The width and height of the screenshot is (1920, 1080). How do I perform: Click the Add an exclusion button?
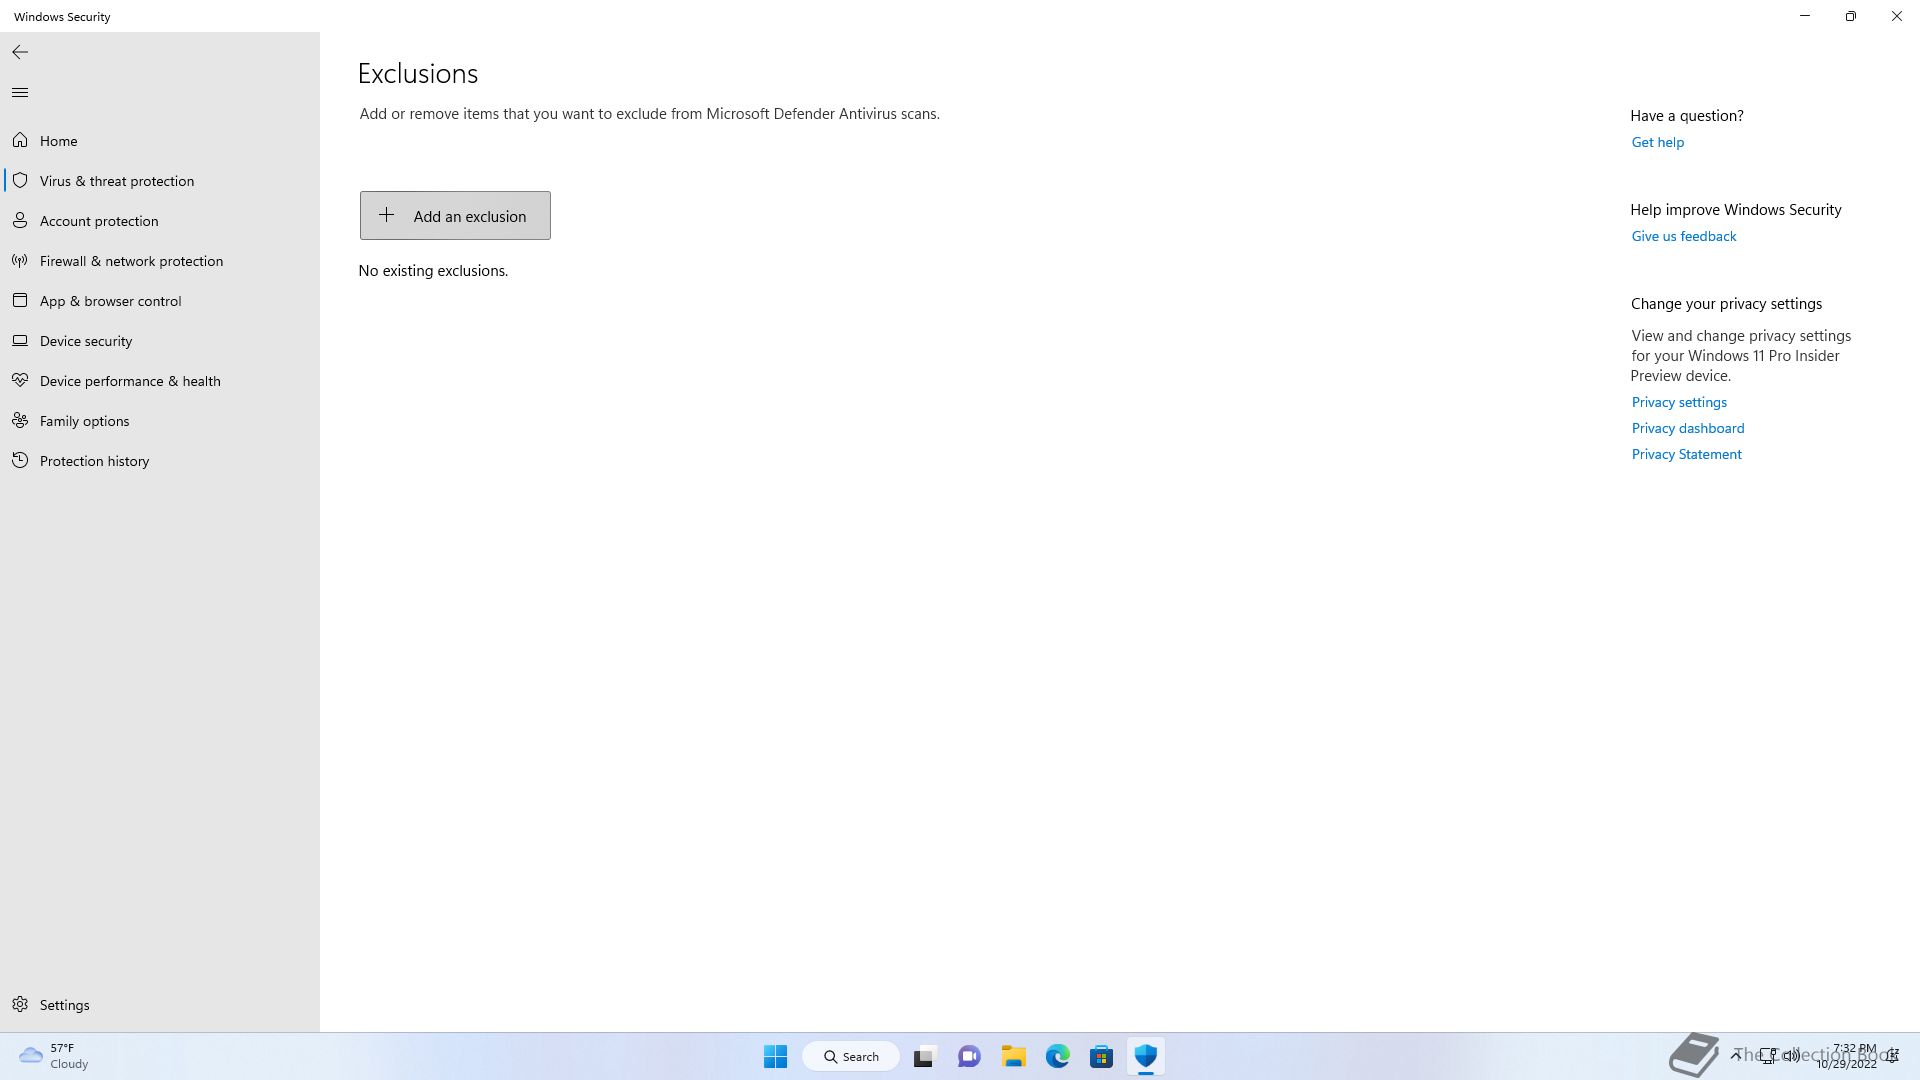[455, 215]
